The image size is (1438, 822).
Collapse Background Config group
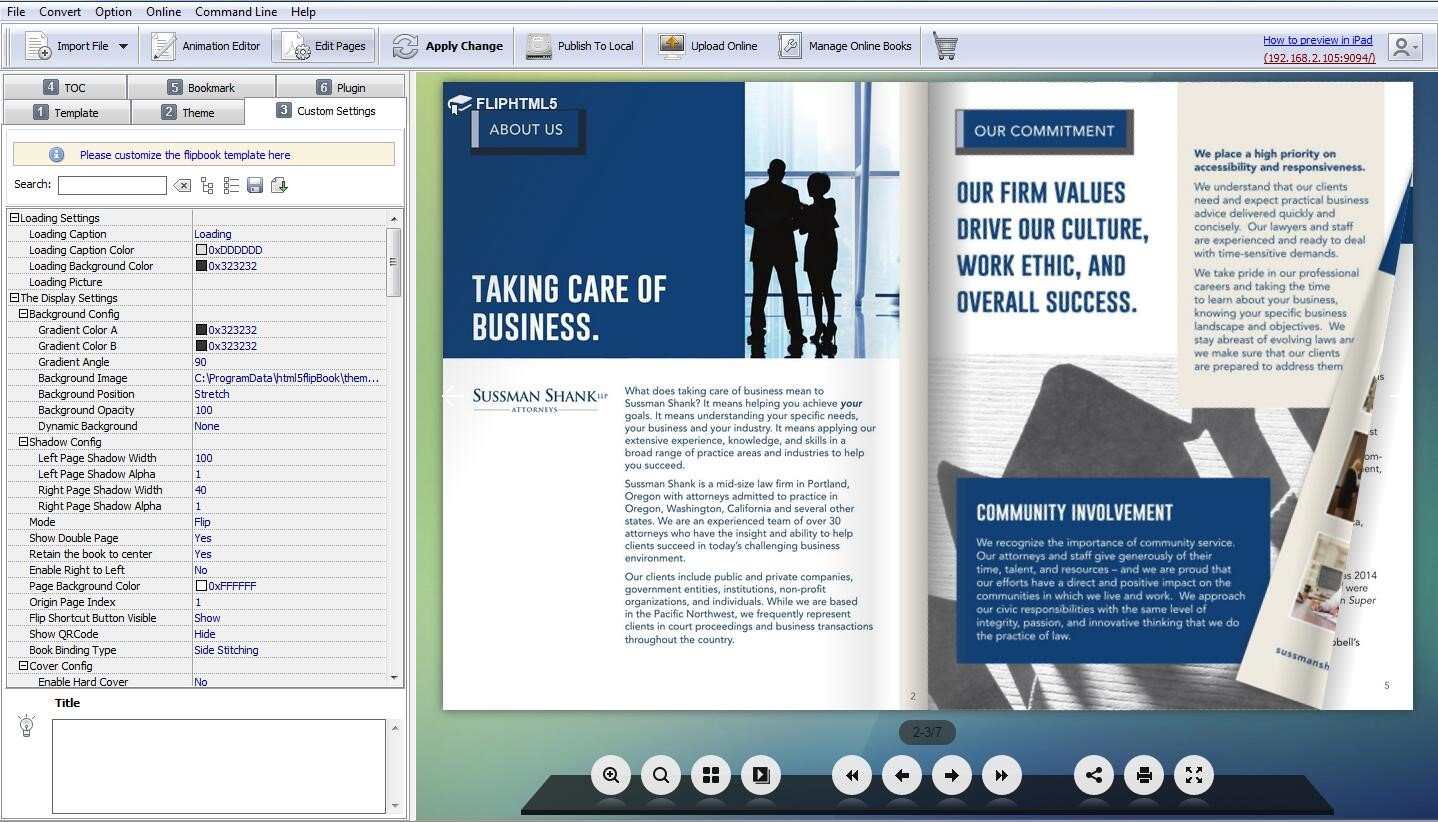[23, 314]
